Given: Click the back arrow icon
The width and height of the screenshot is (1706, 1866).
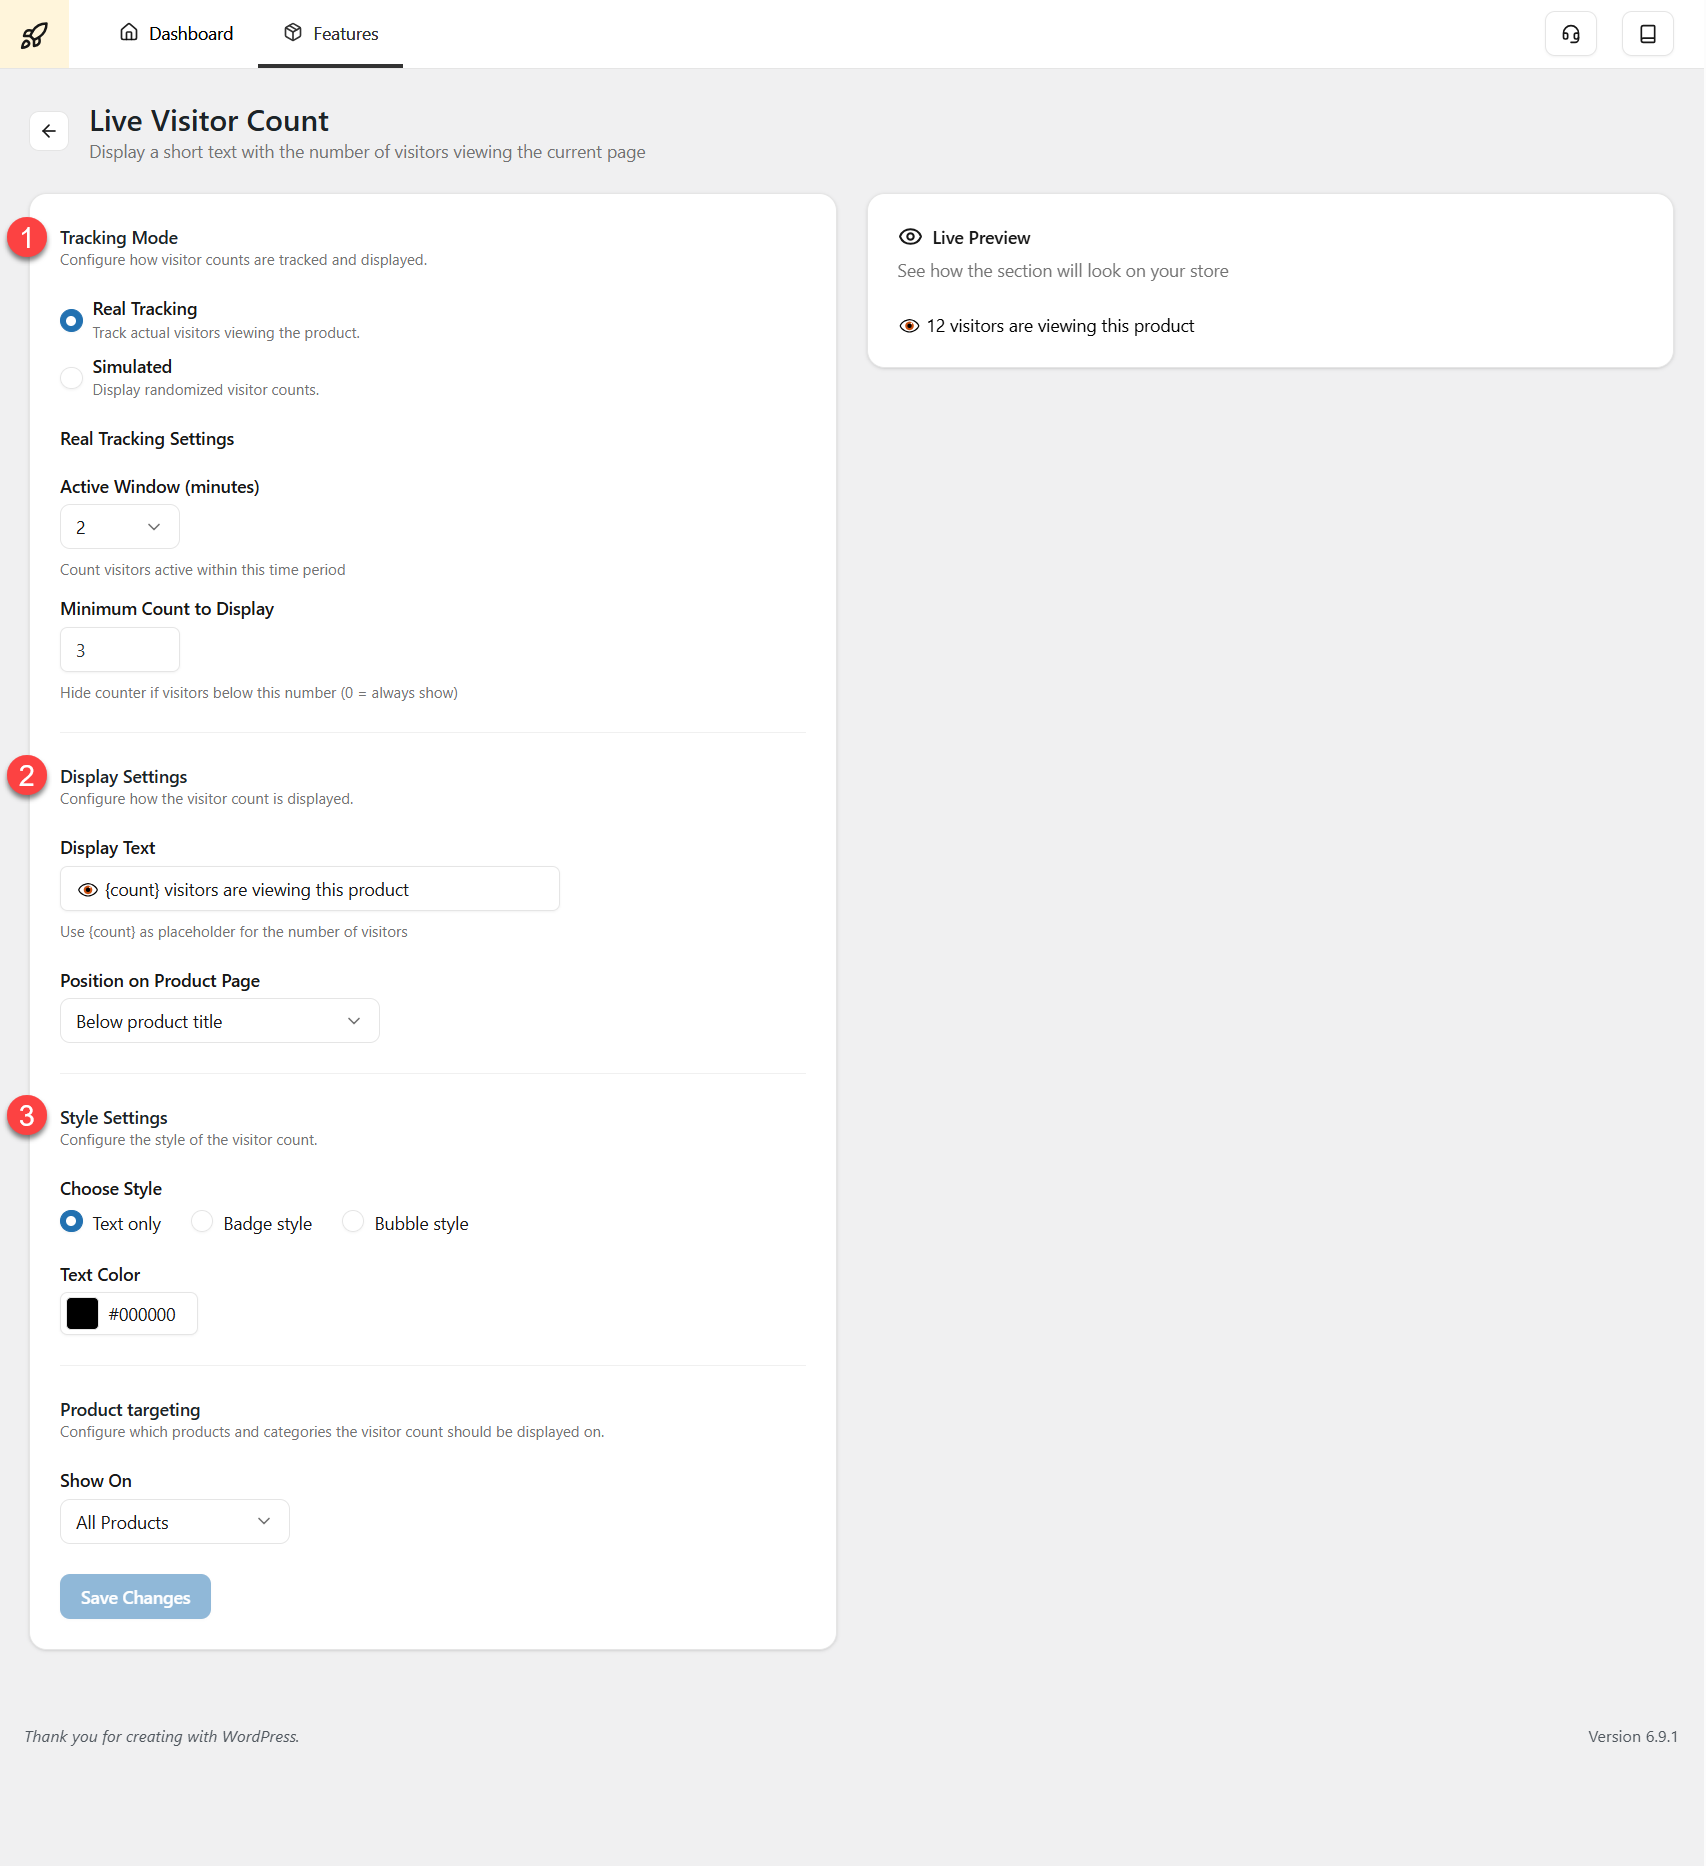Looking at the screenshot, I should click(x=49, y=131).
